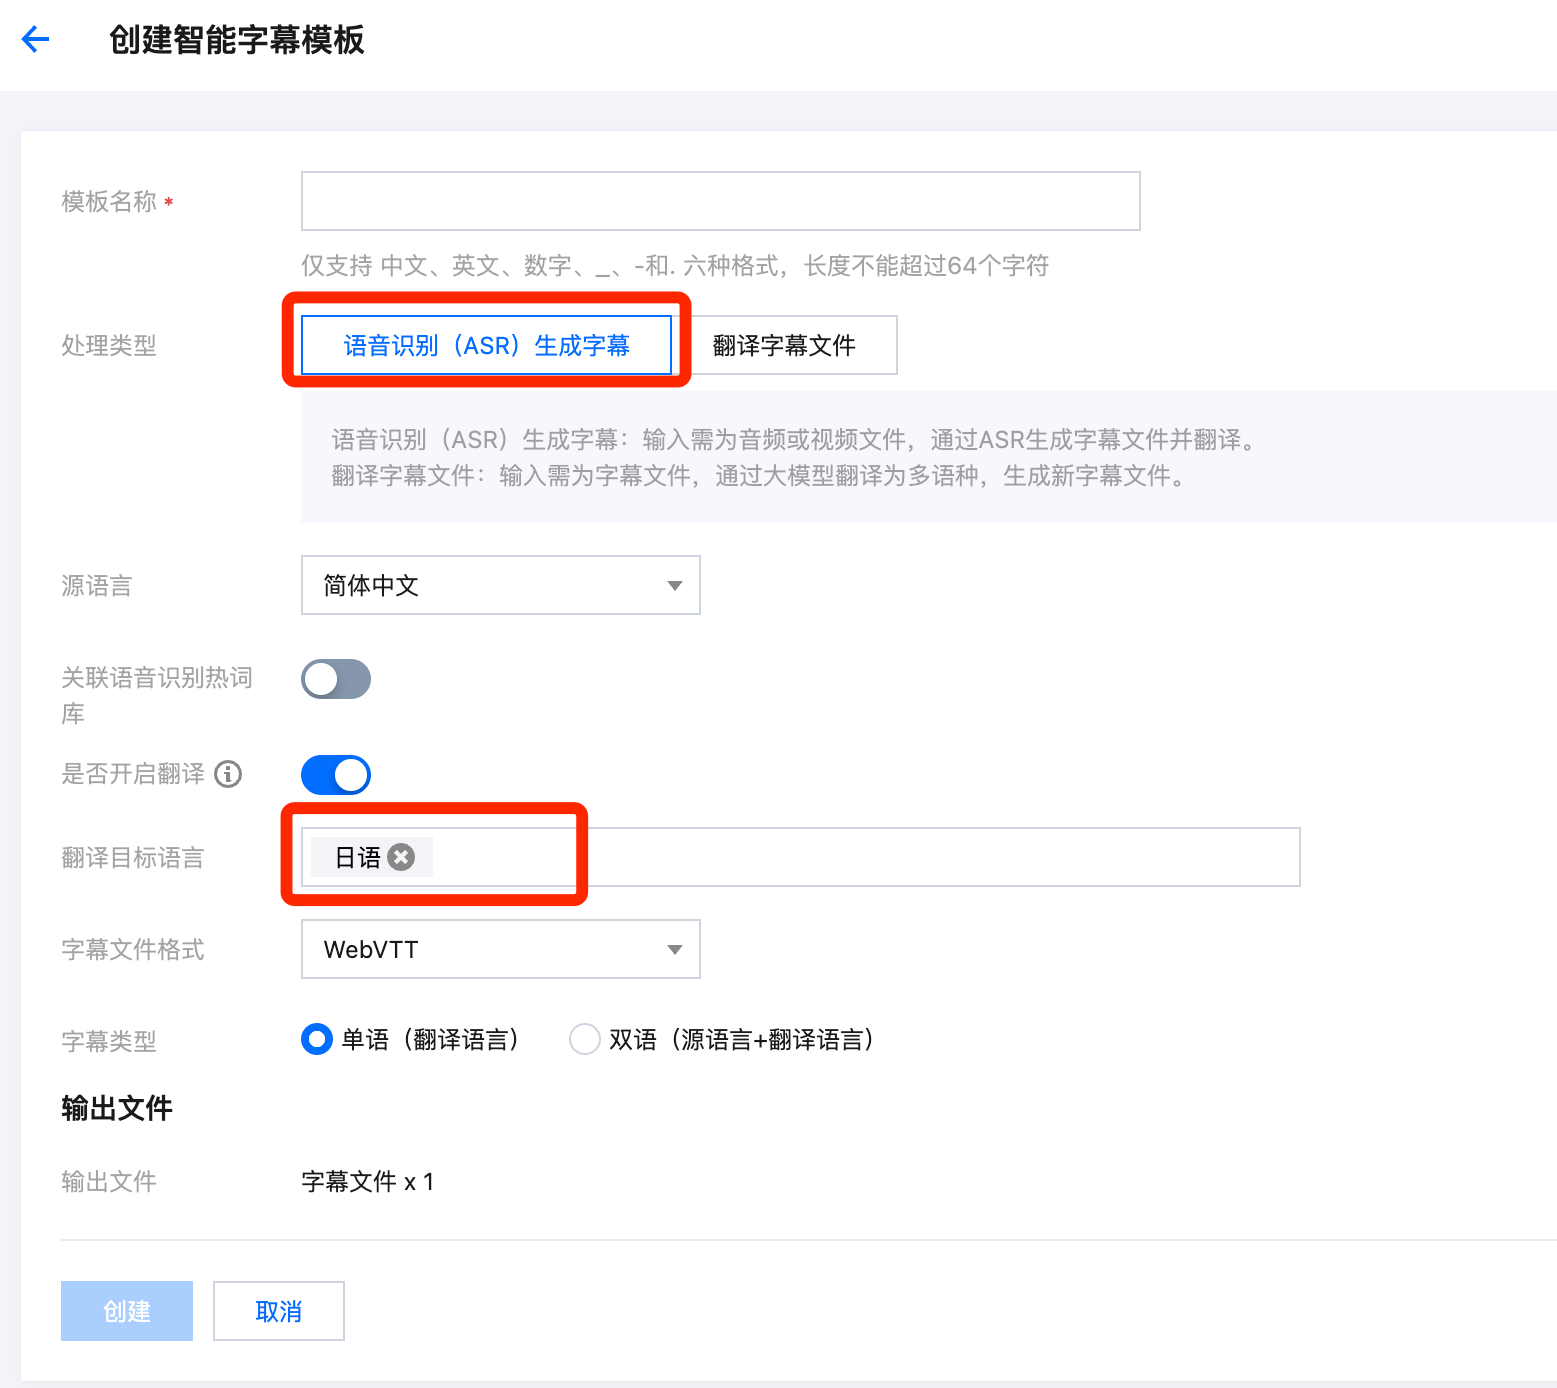Screen dimensions: 1557x1388
Task: Click the 取消 button
Action: pyautogui.click(x=279, y=1311)
